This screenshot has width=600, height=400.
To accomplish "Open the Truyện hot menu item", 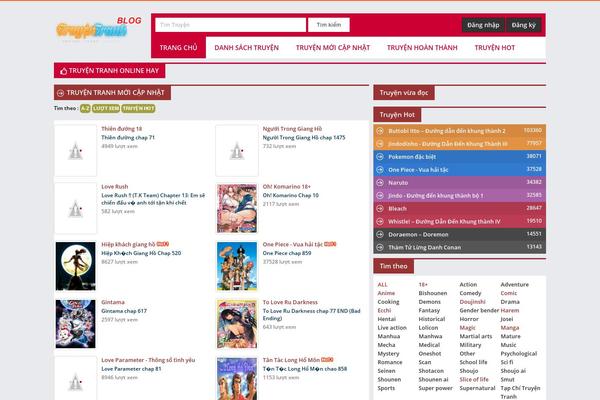I will [x=495, y=47].
